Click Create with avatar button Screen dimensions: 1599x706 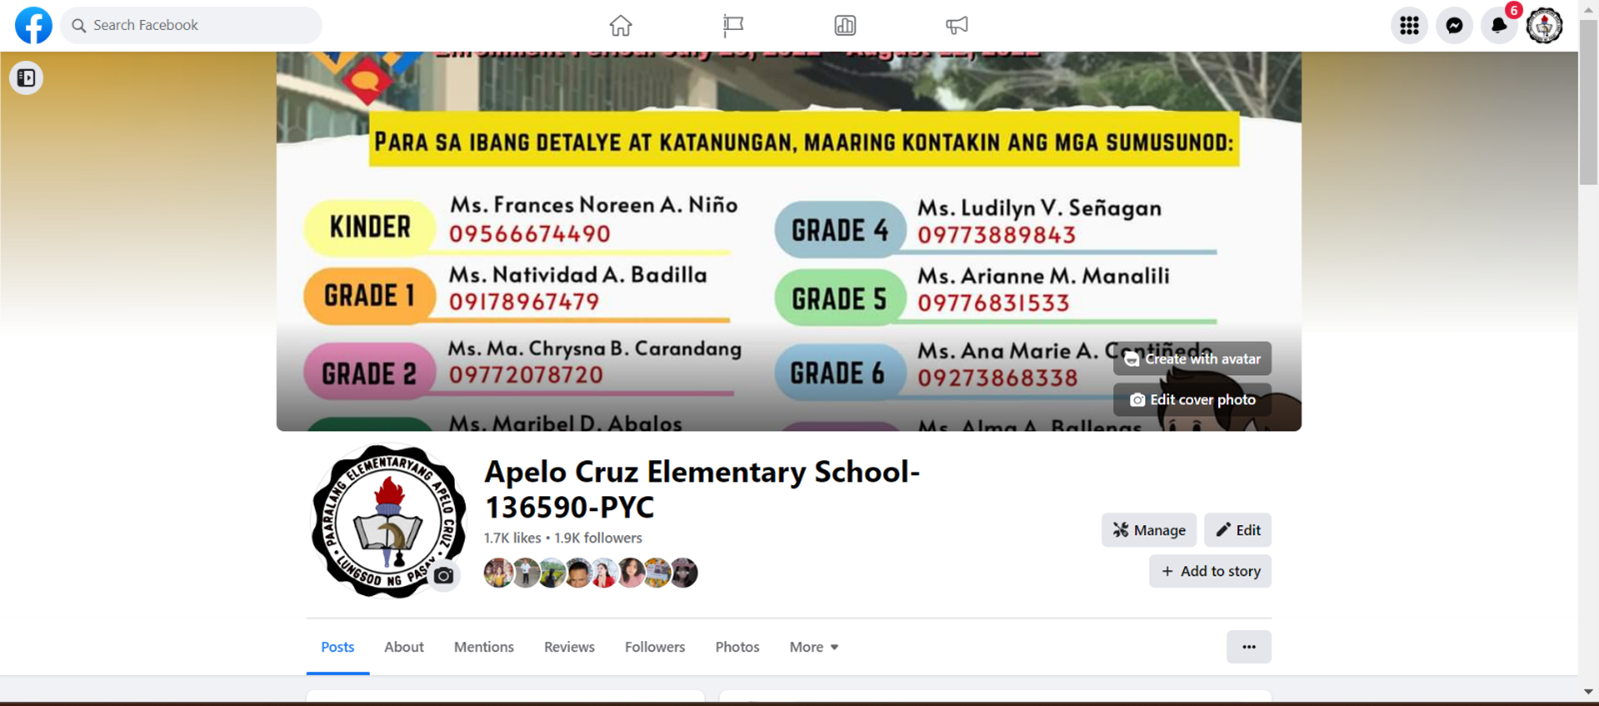click(1192, 359)
